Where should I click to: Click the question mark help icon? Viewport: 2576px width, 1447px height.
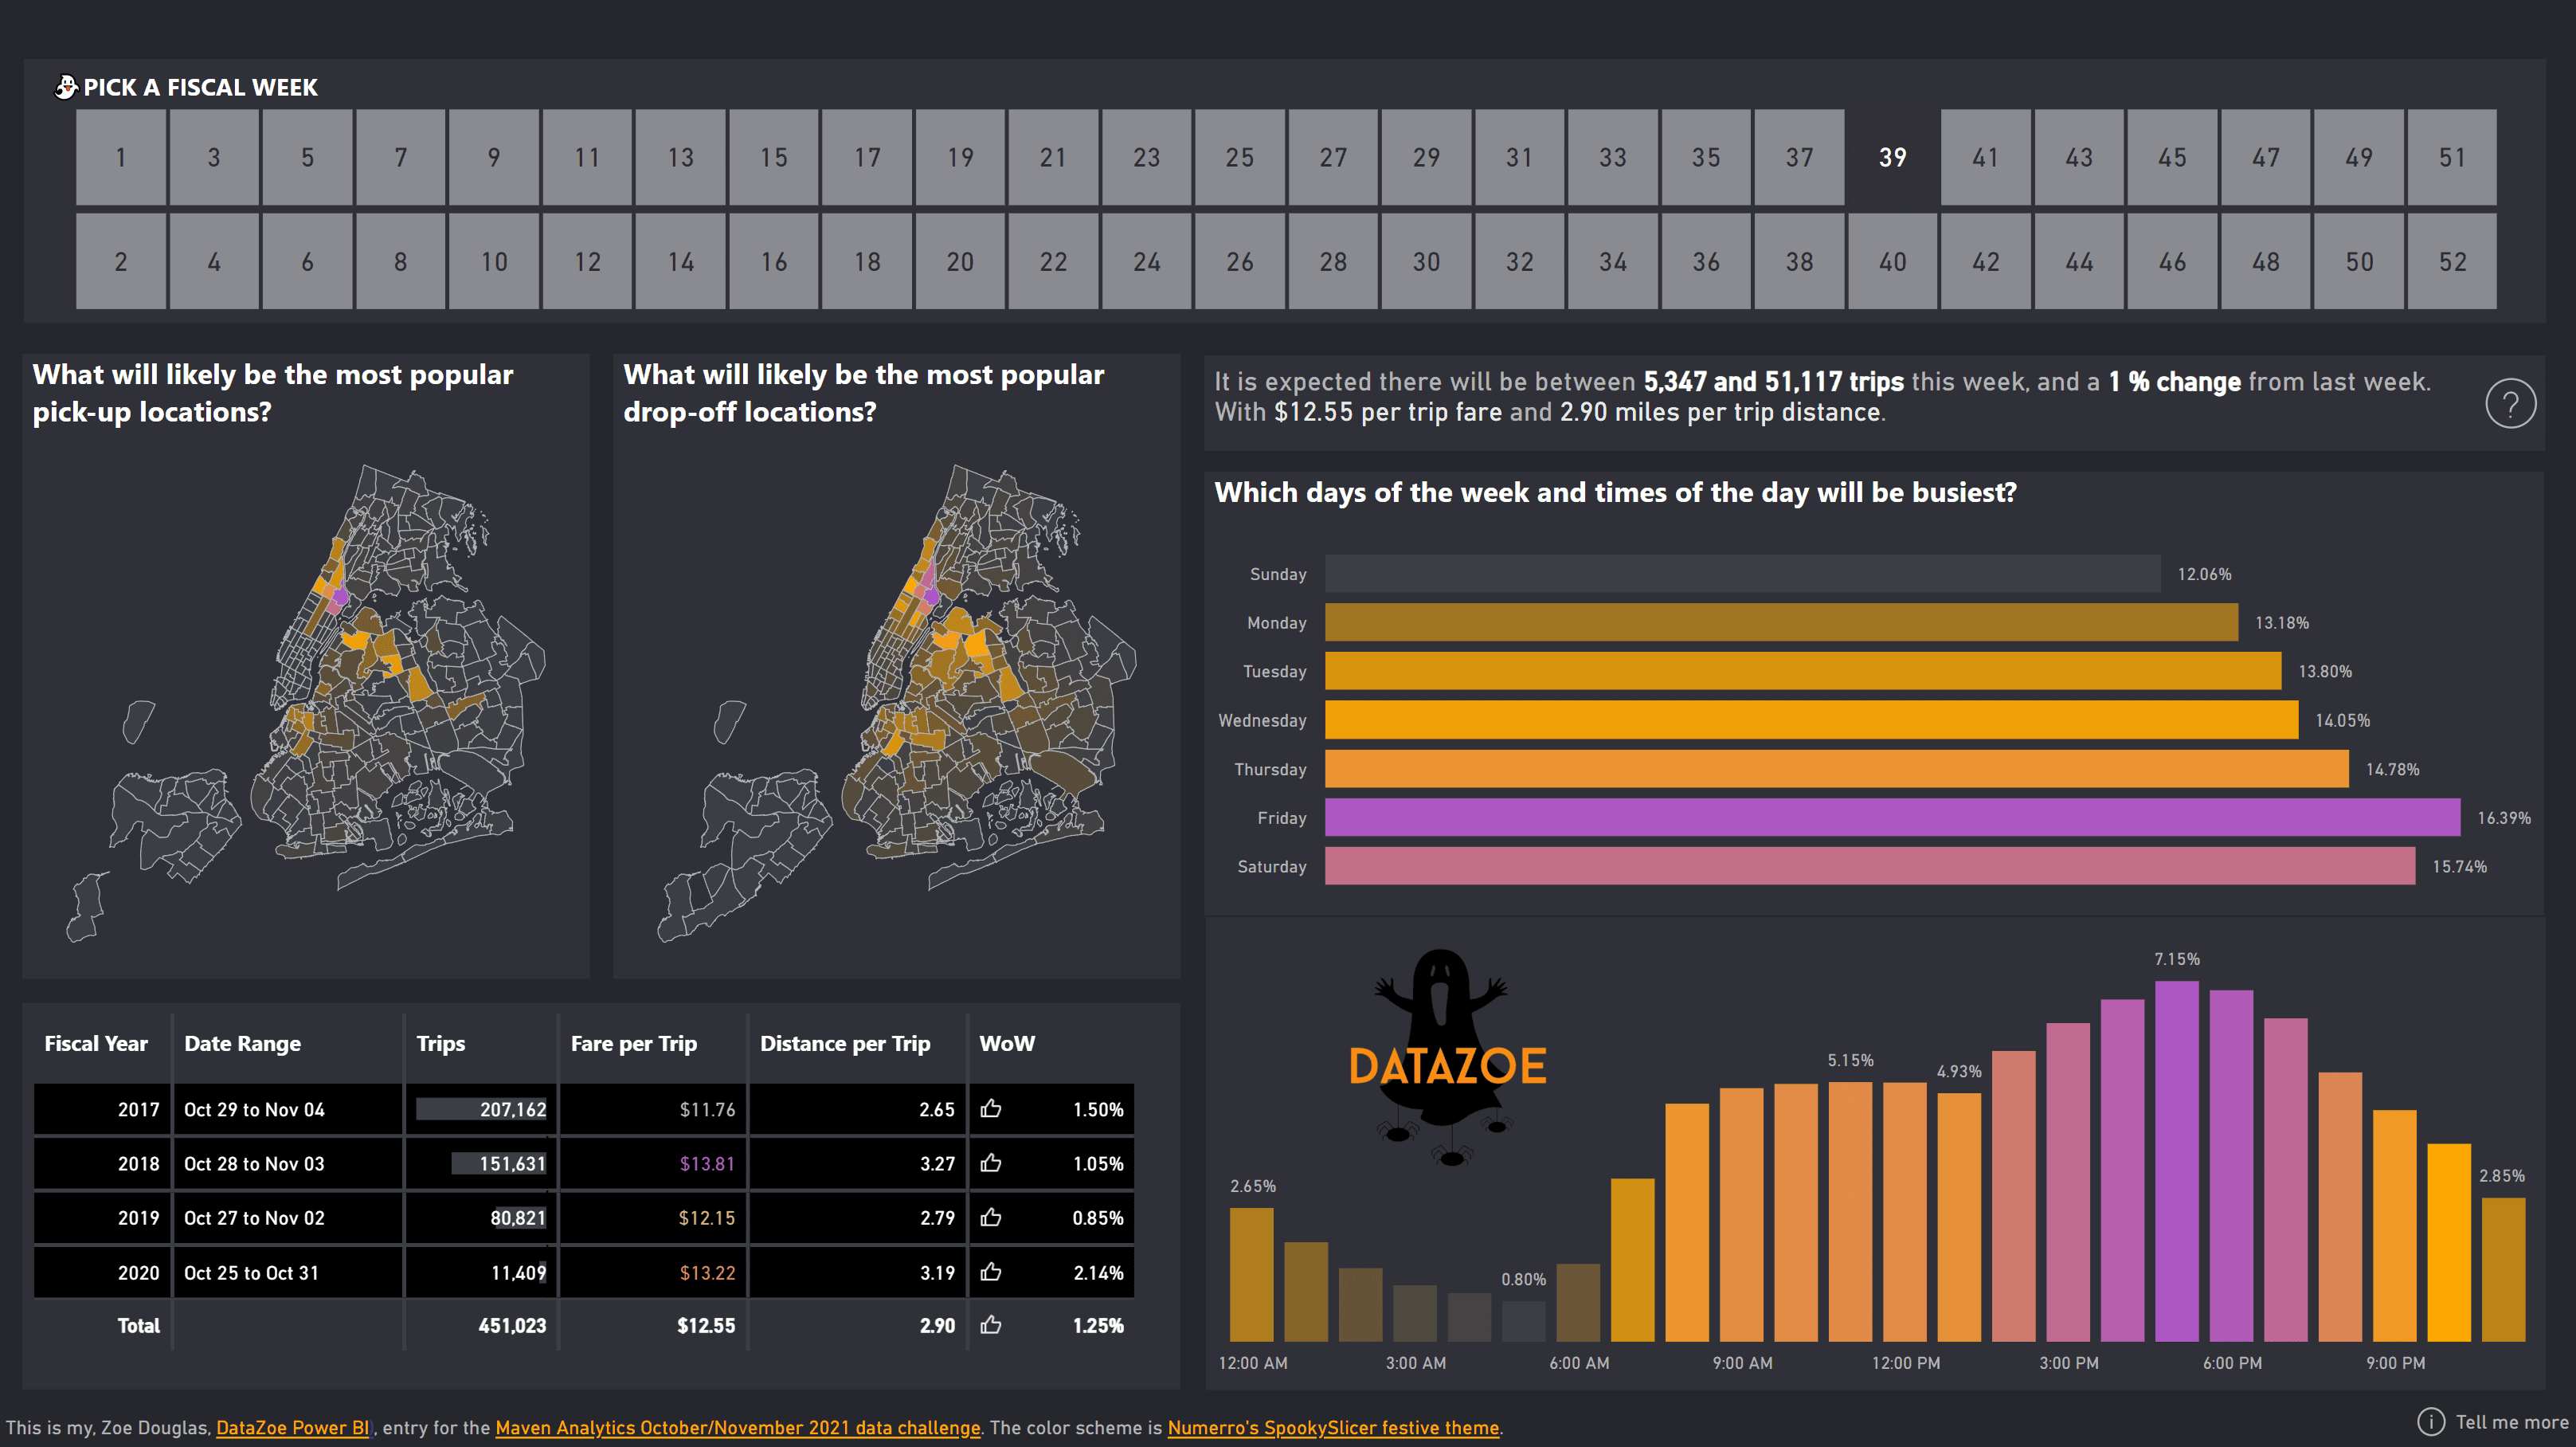[2509, 404]
